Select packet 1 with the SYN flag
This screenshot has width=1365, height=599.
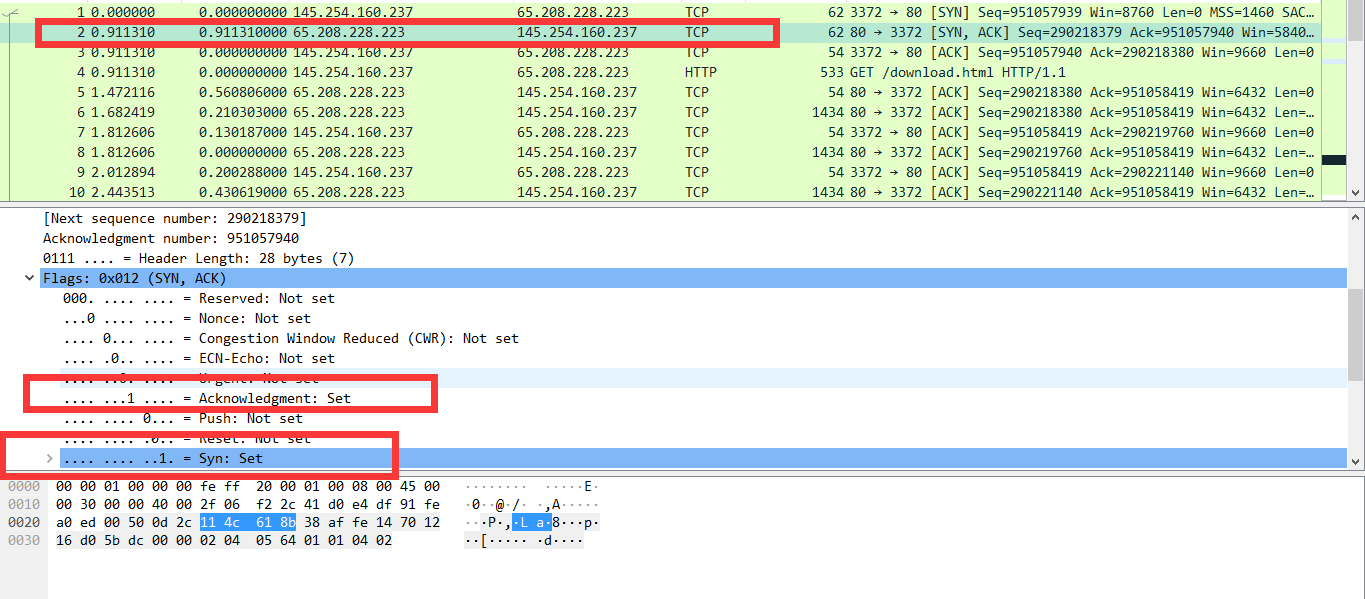(x=400, y=12)
